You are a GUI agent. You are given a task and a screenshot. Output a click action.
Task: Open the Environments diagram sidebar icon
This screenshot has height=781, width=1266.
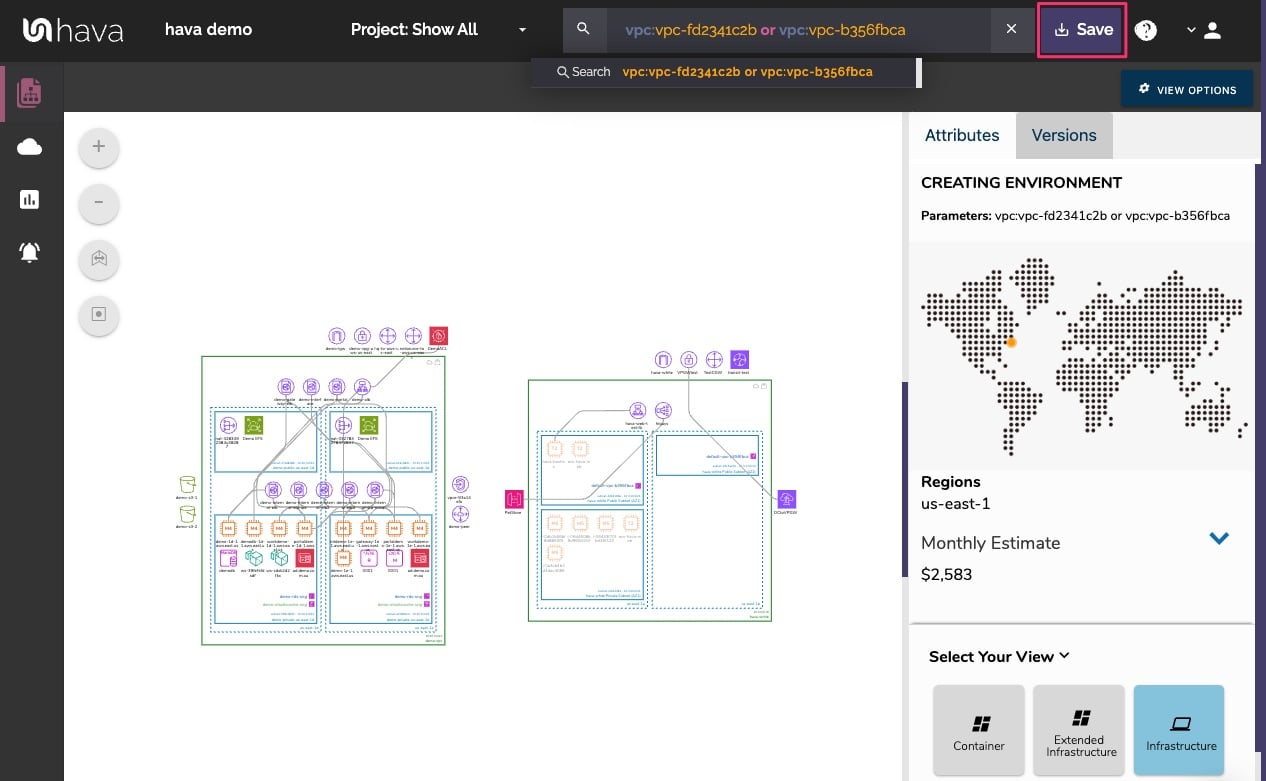30,91
